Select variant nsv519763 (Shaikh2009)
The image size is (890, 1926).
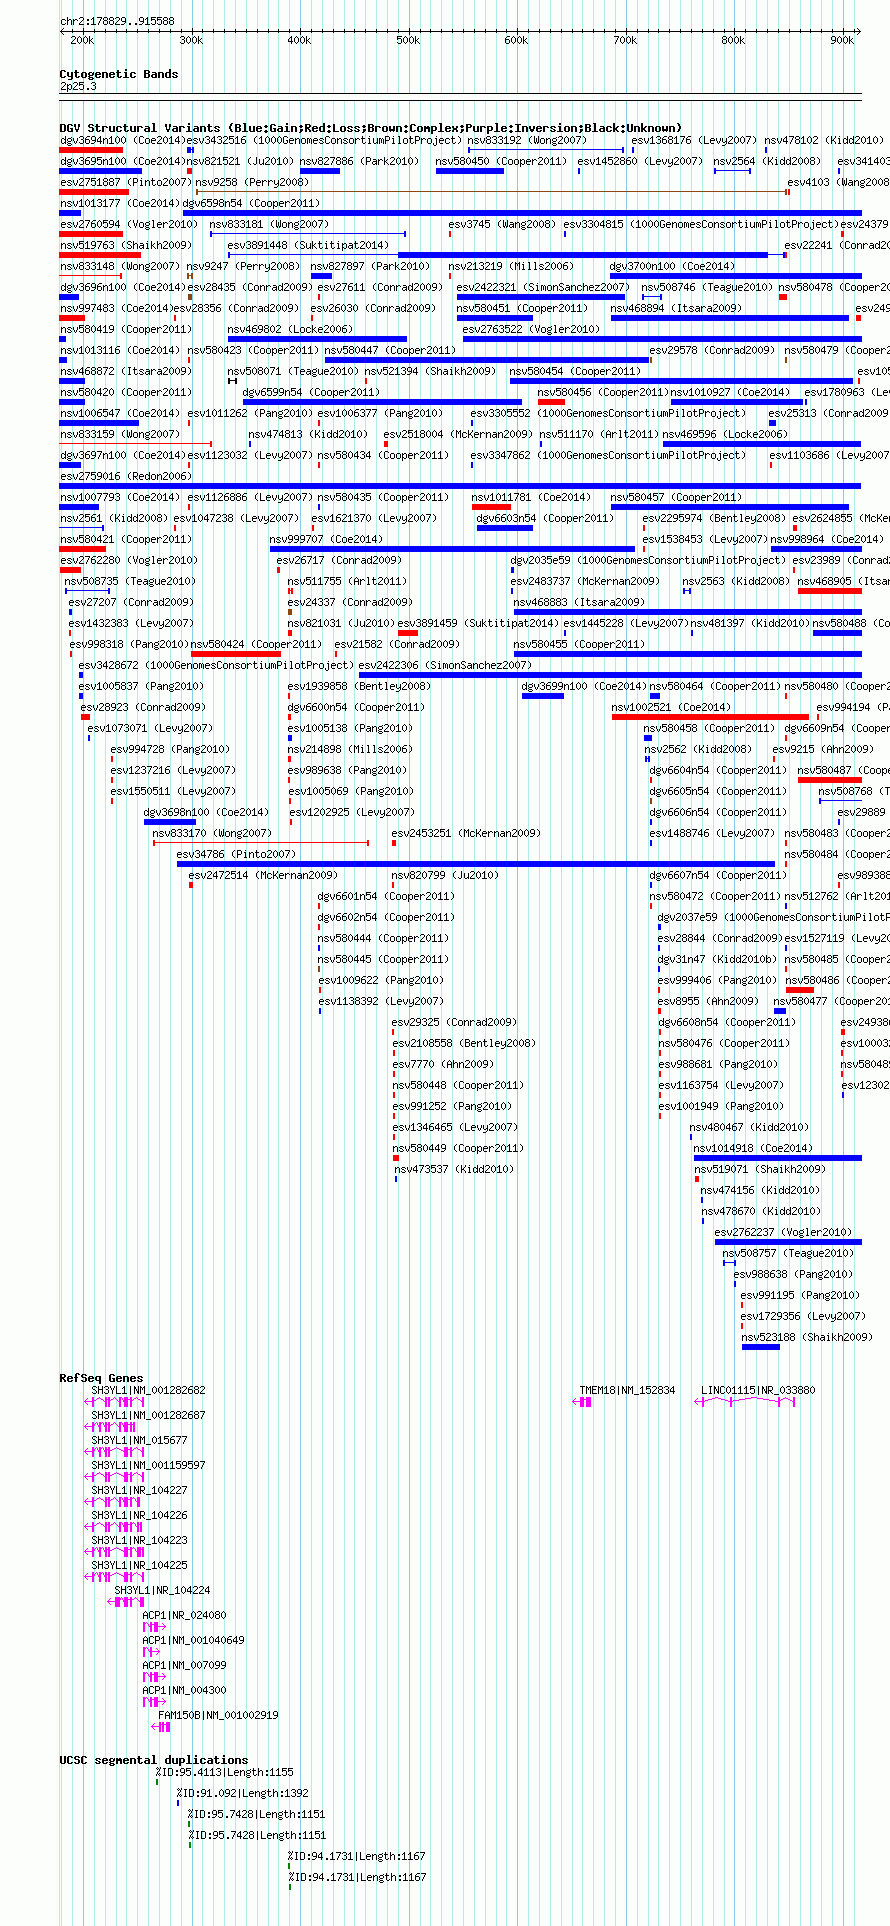click(125, 246)
